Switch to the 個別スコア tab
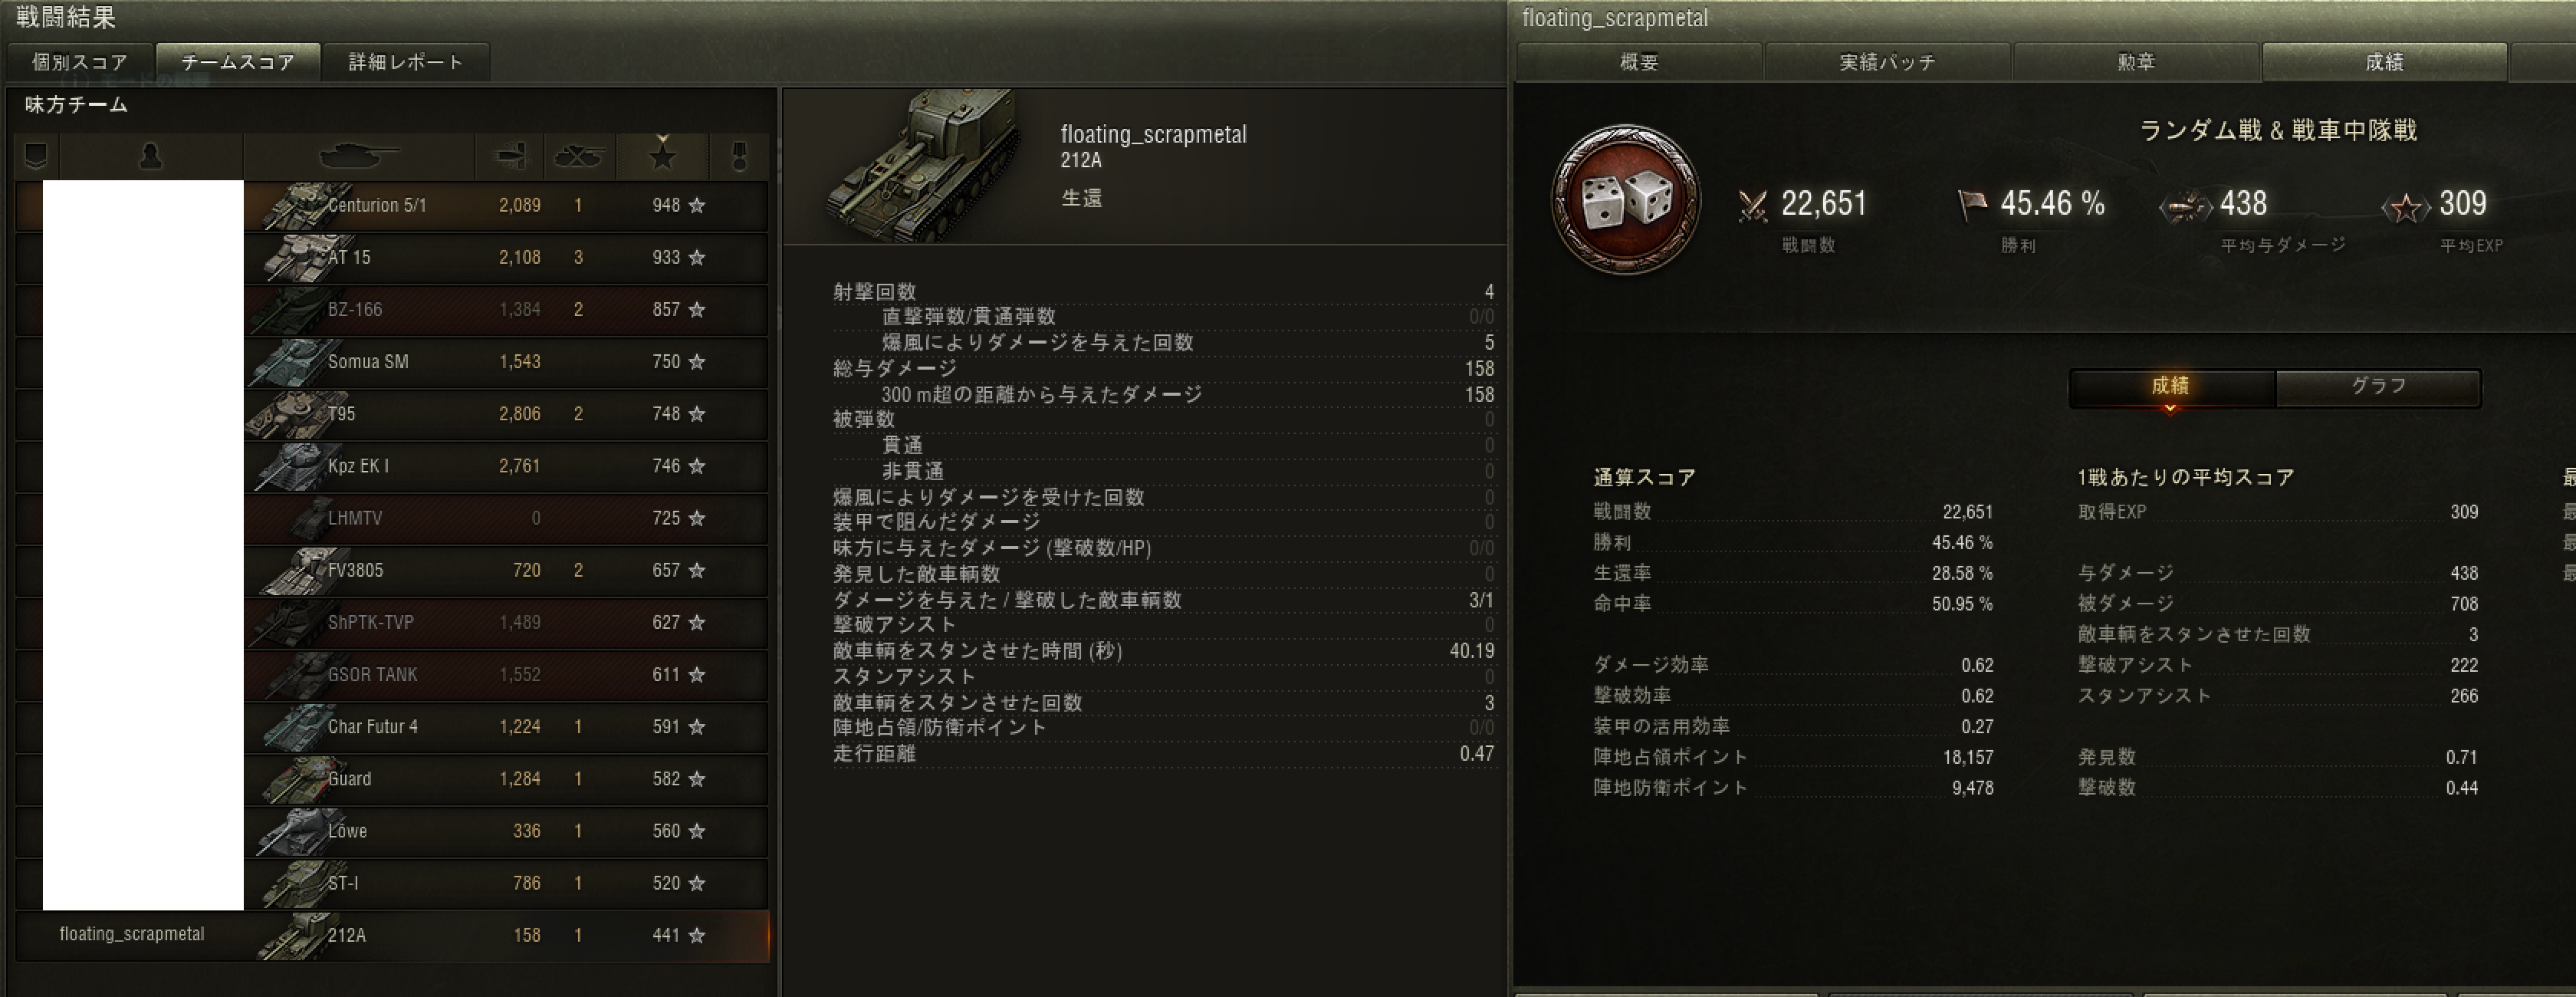Viewport: 2576px width, 997px height. (x=80, y=62)
